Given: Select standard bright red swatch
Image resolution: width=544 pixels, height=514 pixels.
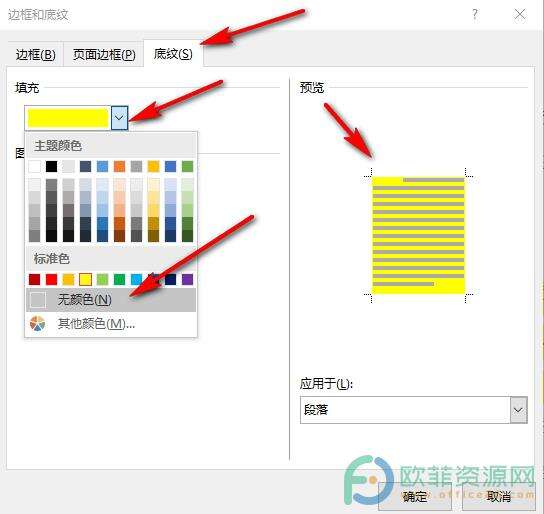Looking at the screenshot, I should click(51, 279).
